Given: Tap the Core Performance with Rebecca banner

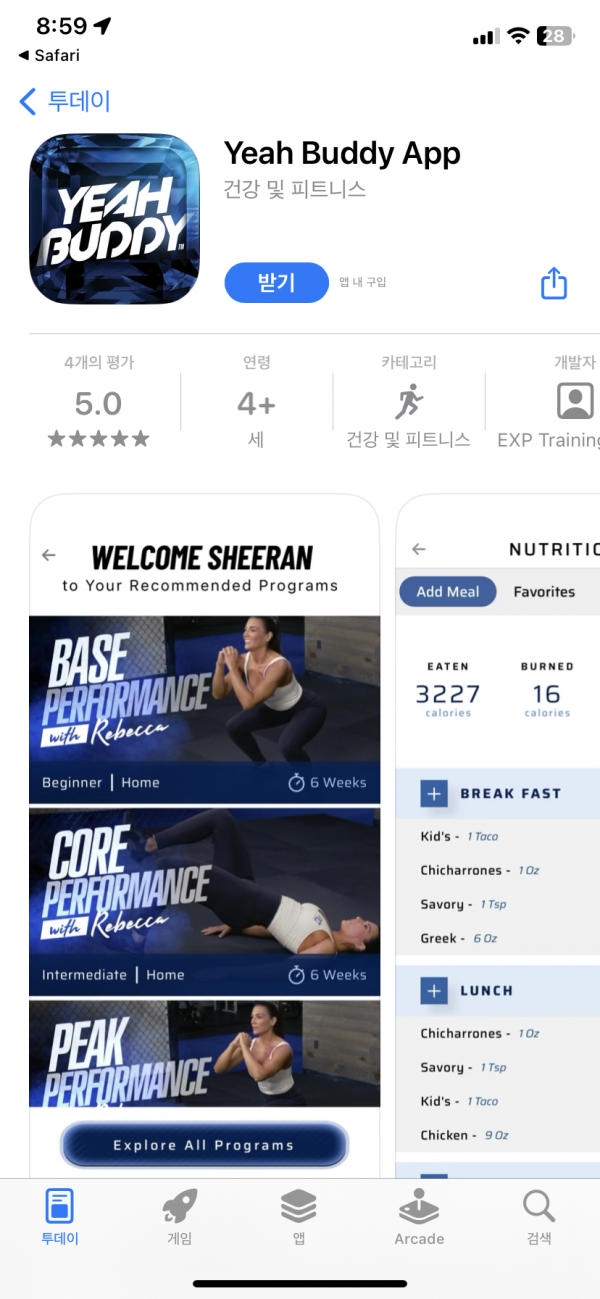Looking at the screenshot, I should (205, 902).
